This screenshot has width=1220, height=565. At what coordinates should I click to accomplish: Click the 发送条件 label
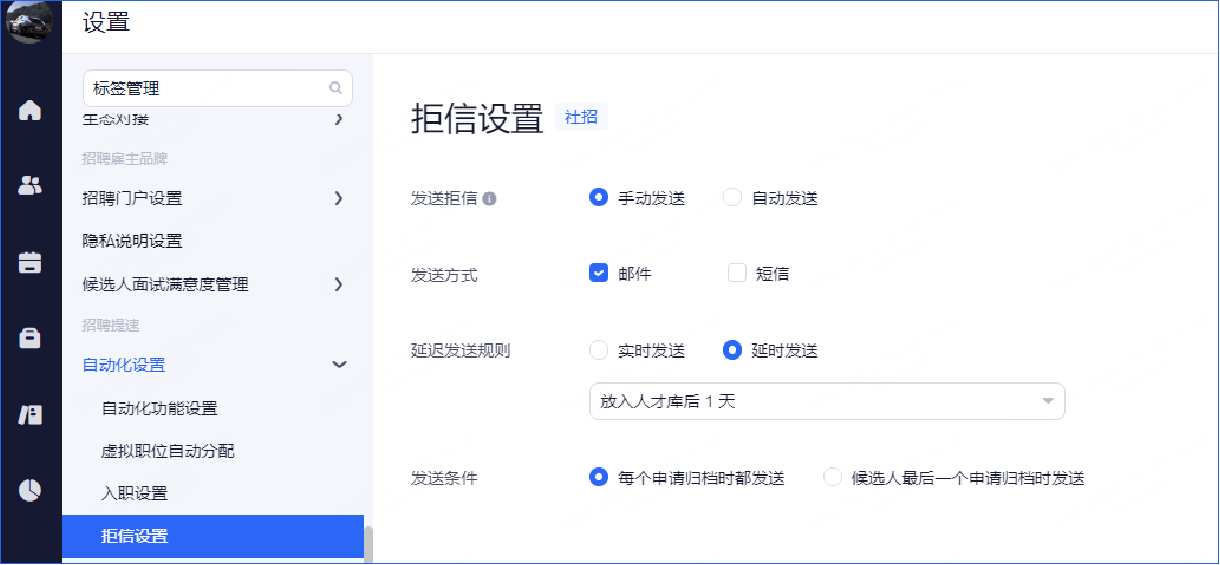(444, 478)
